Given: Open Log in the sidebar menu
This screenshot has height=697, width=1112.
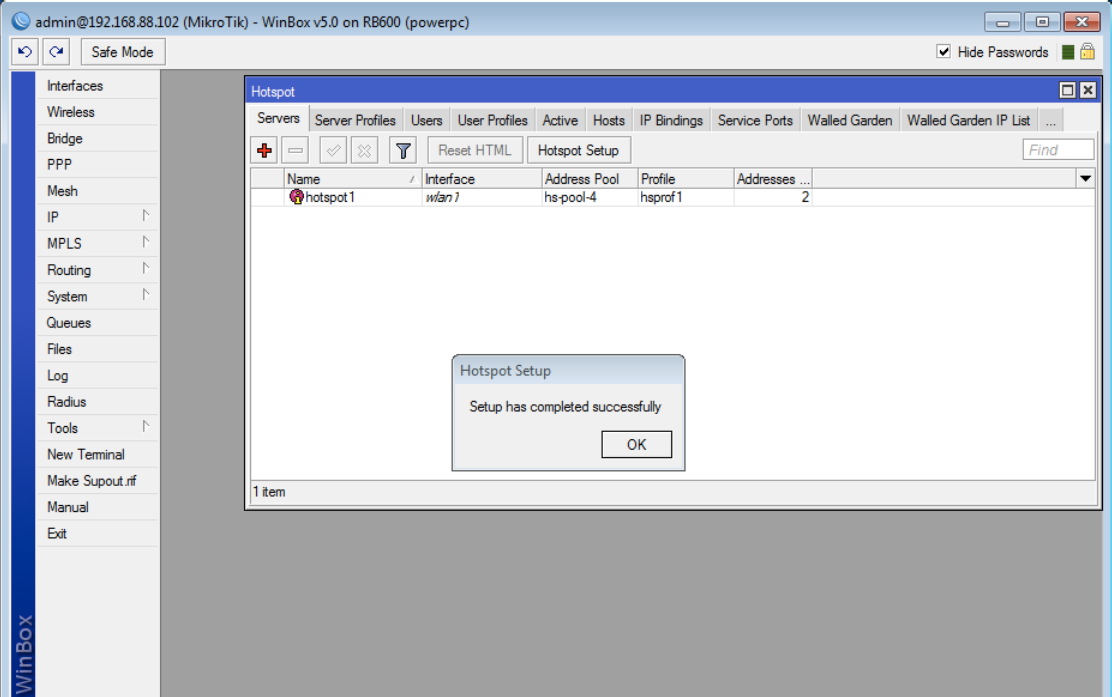Looking at the screenshot, I should [96, 375].
